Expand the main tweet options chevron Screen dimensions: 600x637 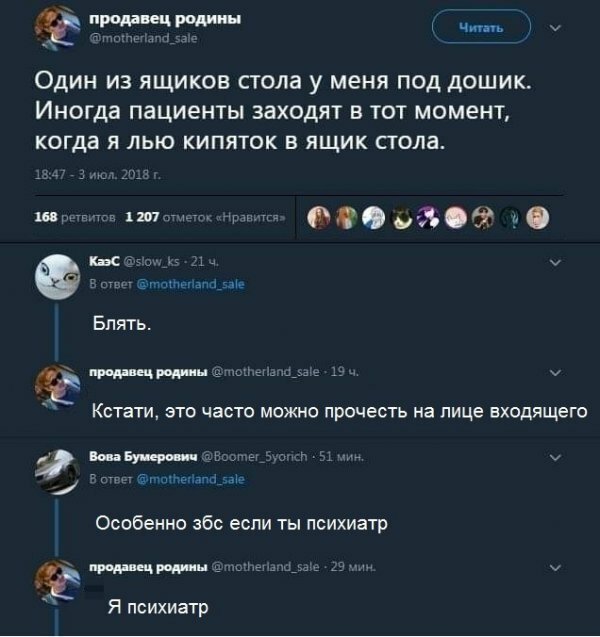(x=555, y=28)
